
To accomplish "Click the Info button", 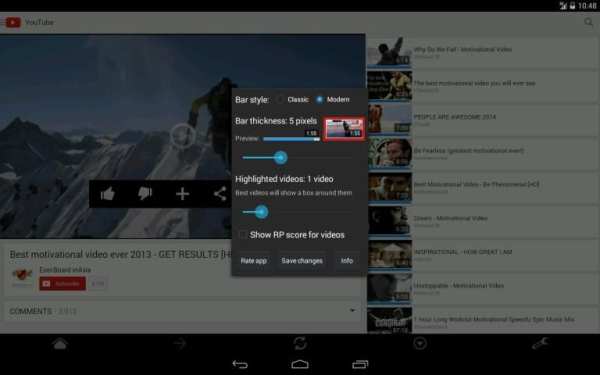I will coord(347,261).
